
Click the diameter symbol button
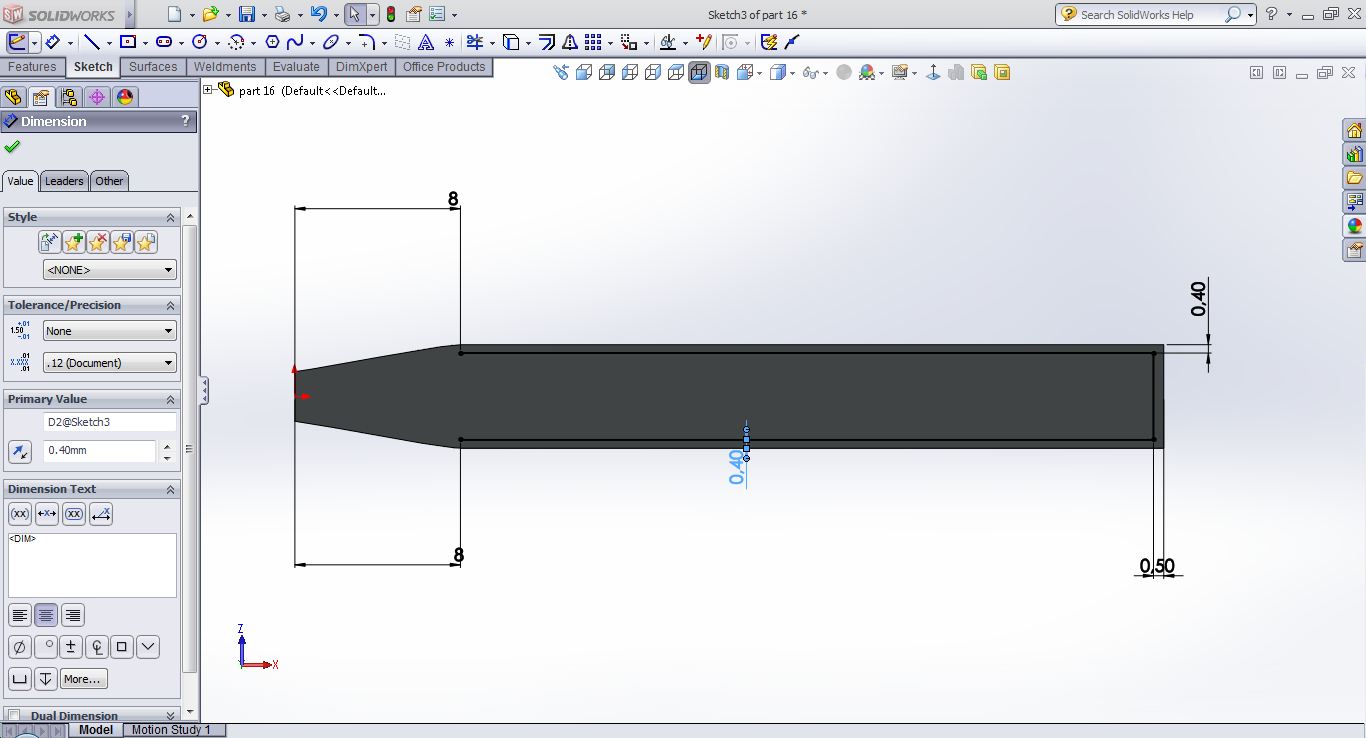tap(19, 647)
